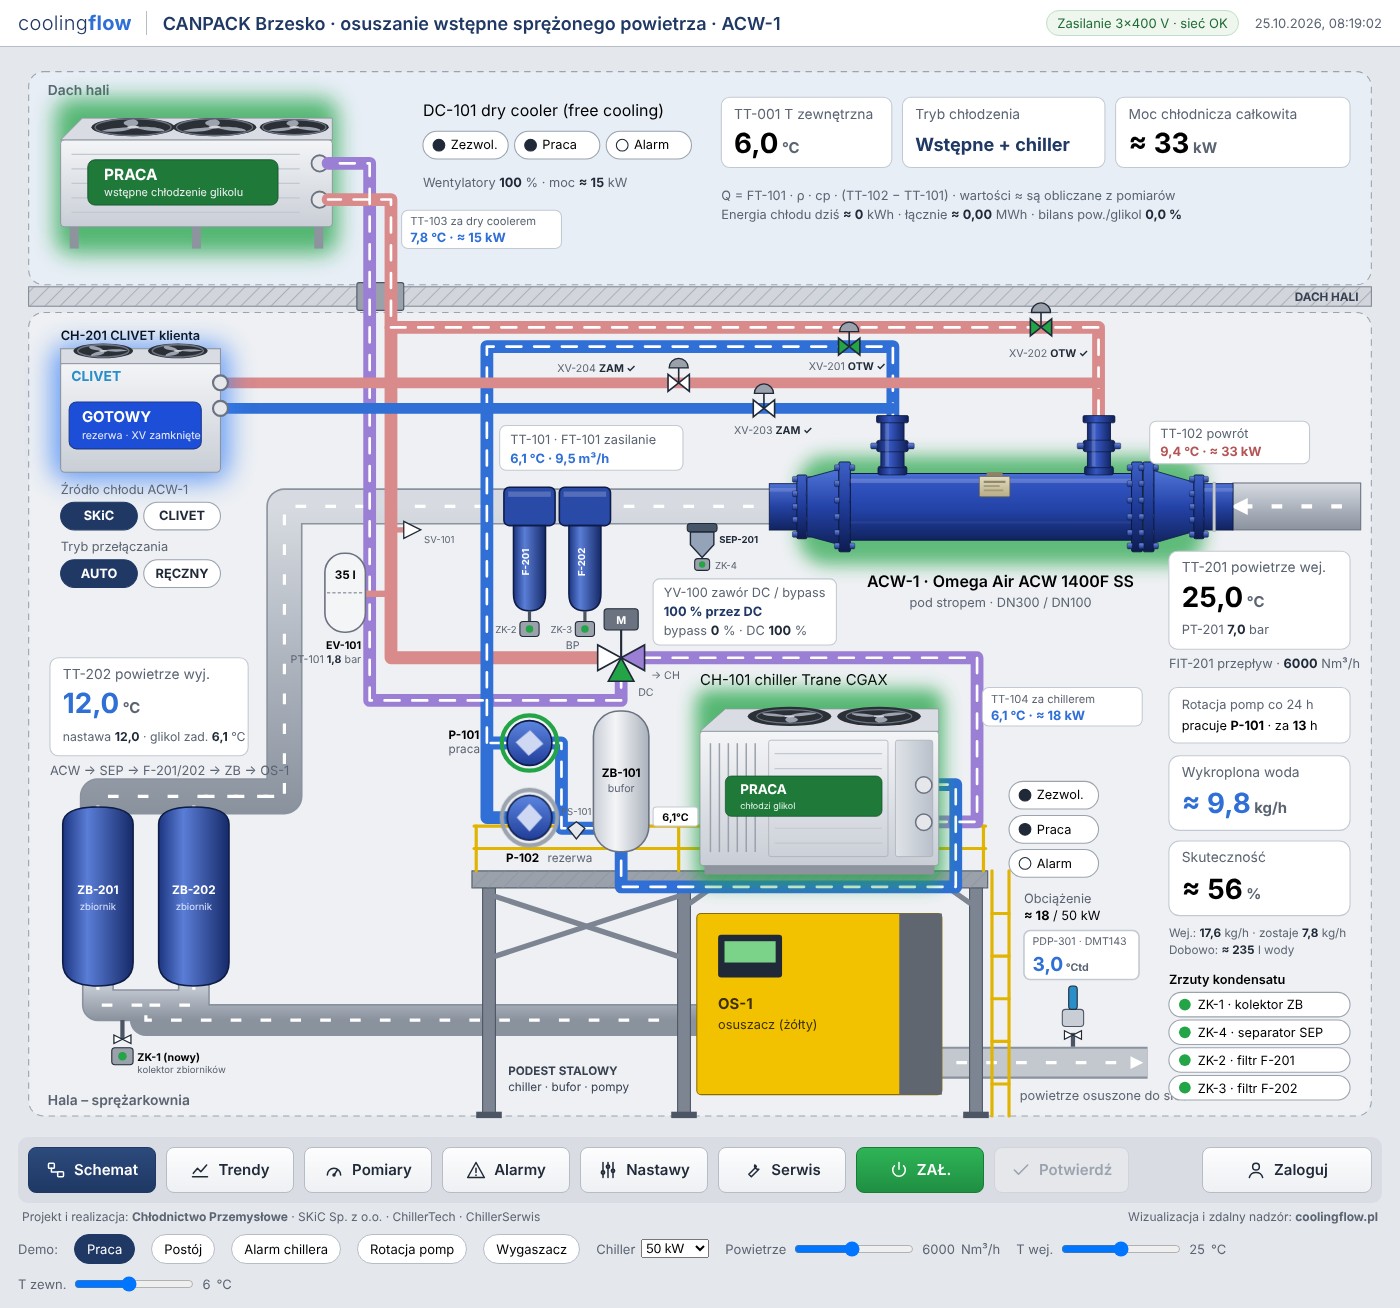This screenshot has width=1400, height=1308.
Task: Click filter F-202 on the diagram
Action: coord(584,550)
